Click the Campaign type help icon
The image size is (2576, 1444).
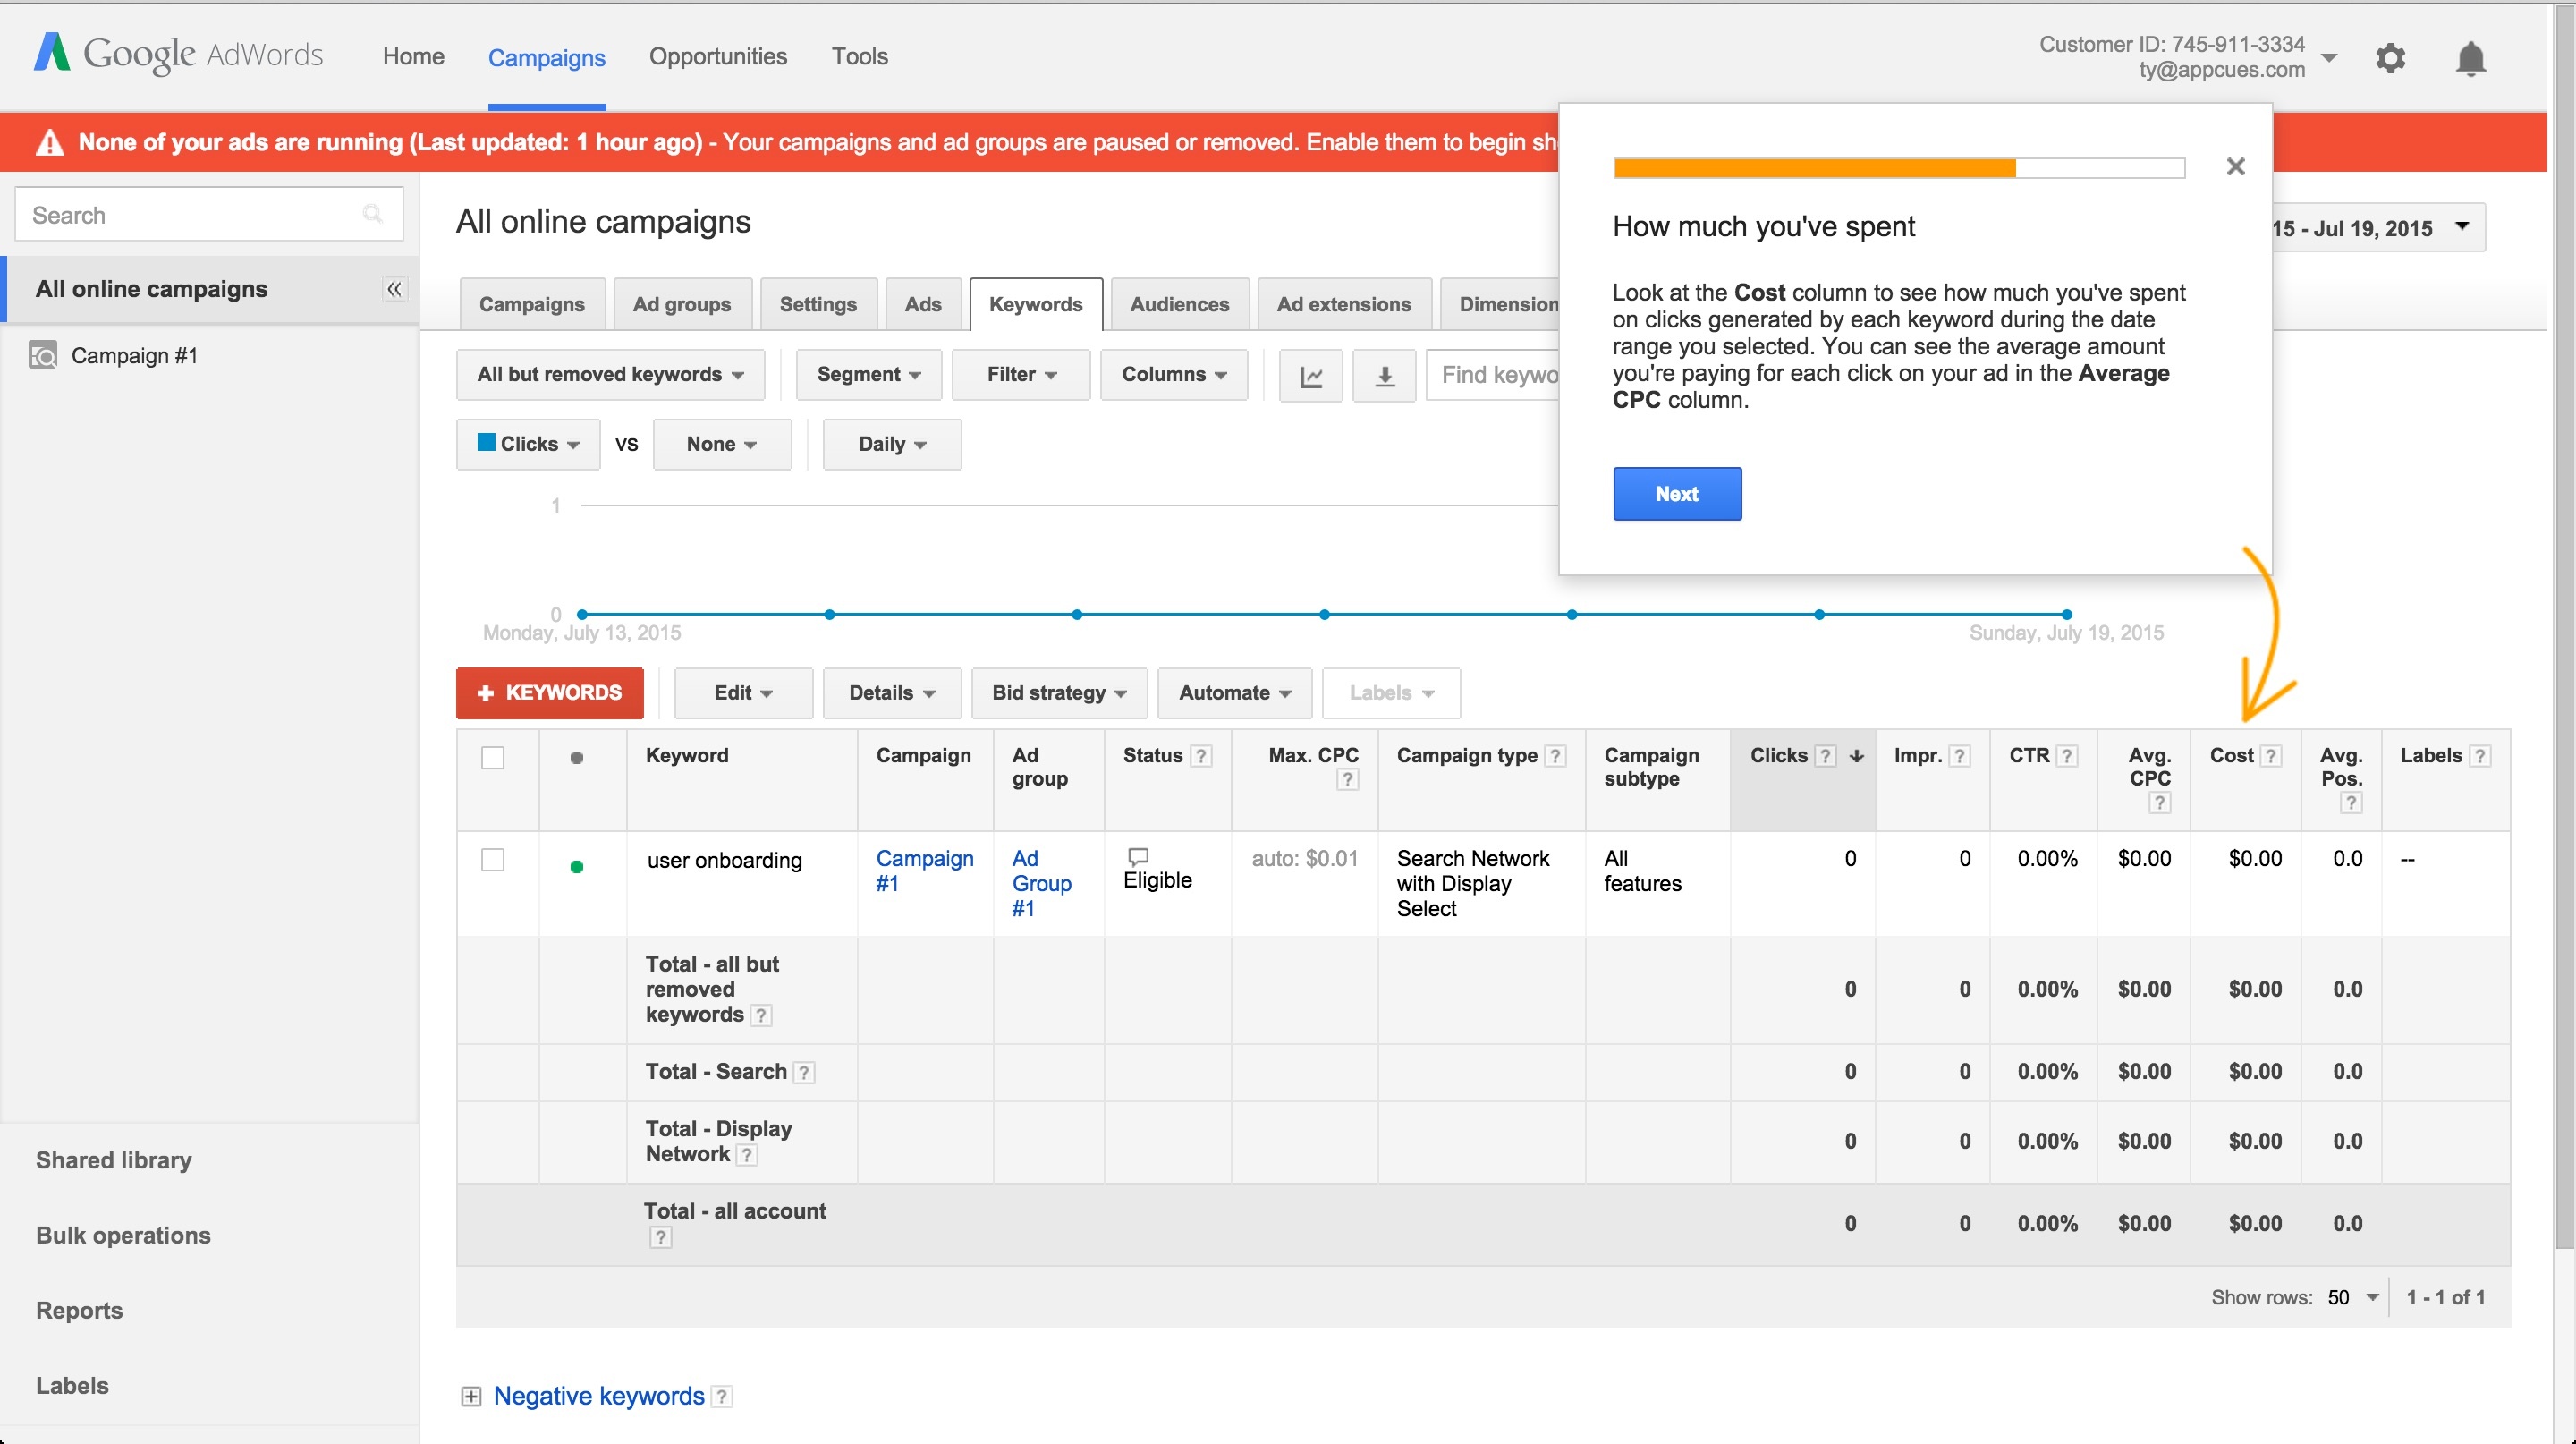[1555, 756]
